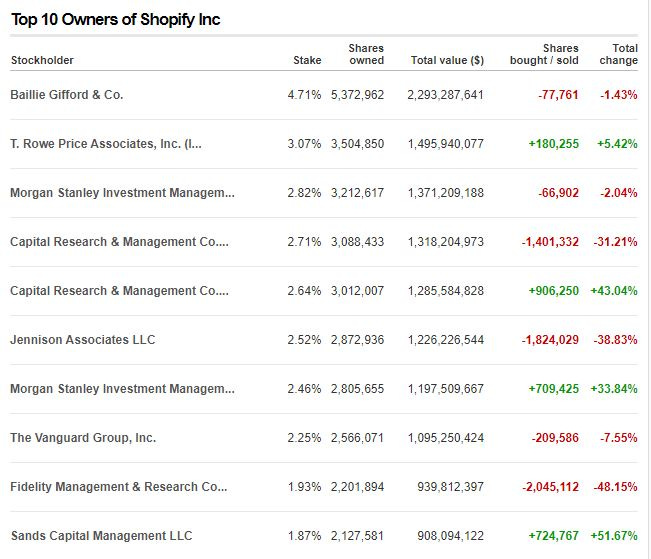651x559 pixels.
Task: Click shares owned 3,088,433
Action: [357, 242]
